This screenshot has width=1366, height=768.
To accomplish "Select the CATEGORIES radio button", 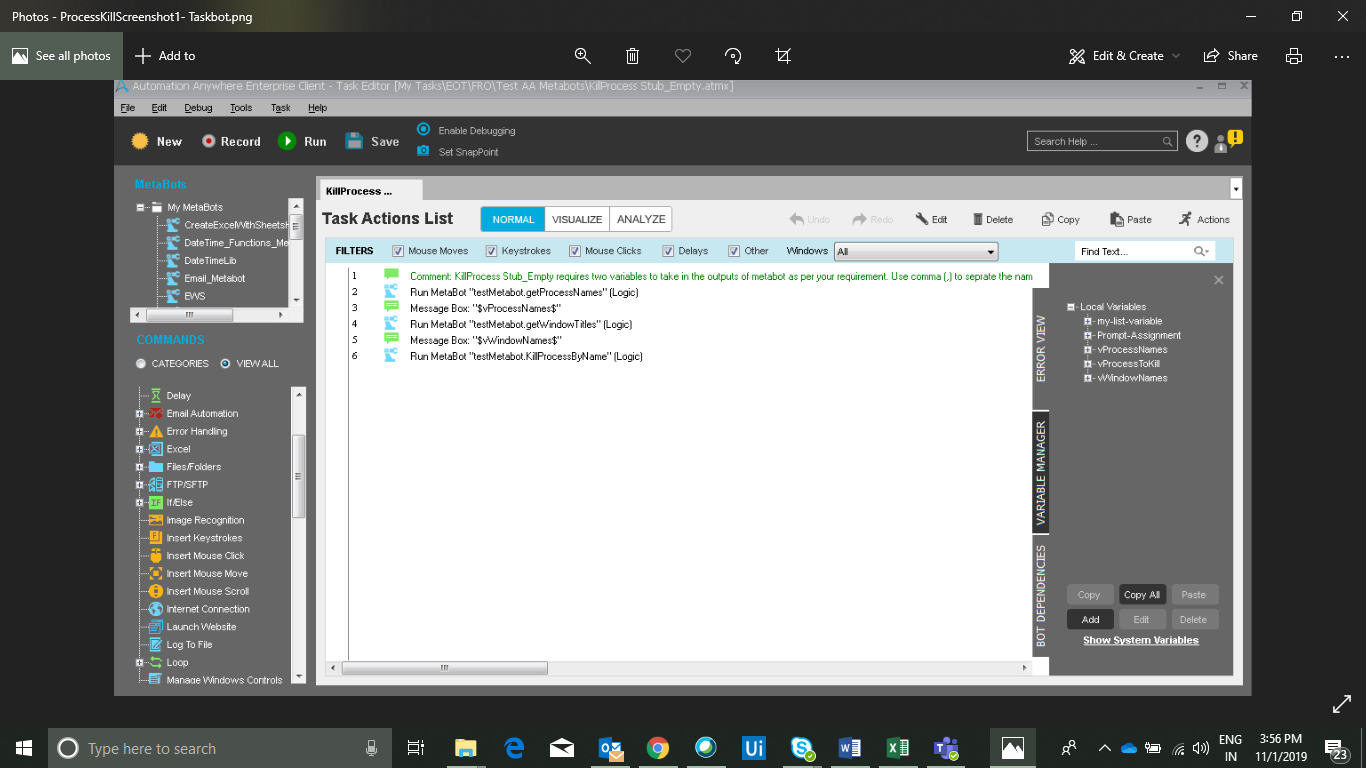I will 141,364.
